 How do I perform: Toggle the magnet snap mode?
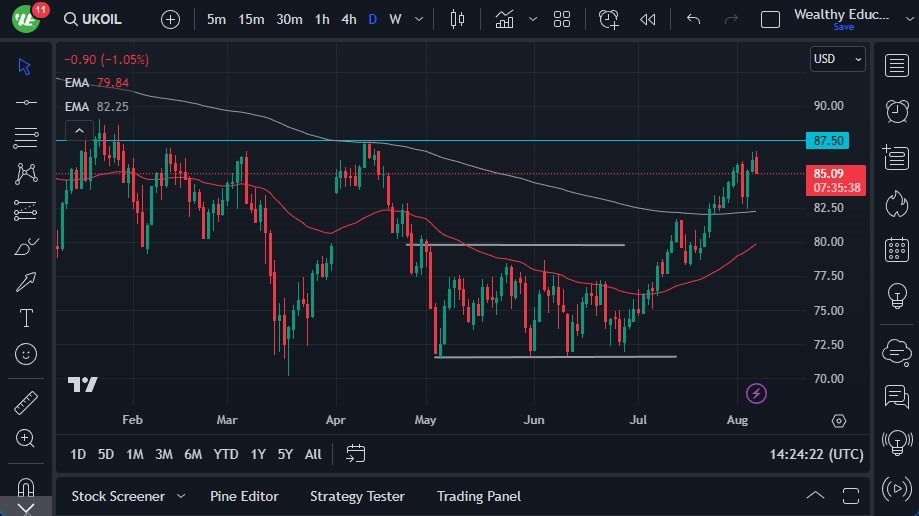pyautogui.click(x=26, y=487)
